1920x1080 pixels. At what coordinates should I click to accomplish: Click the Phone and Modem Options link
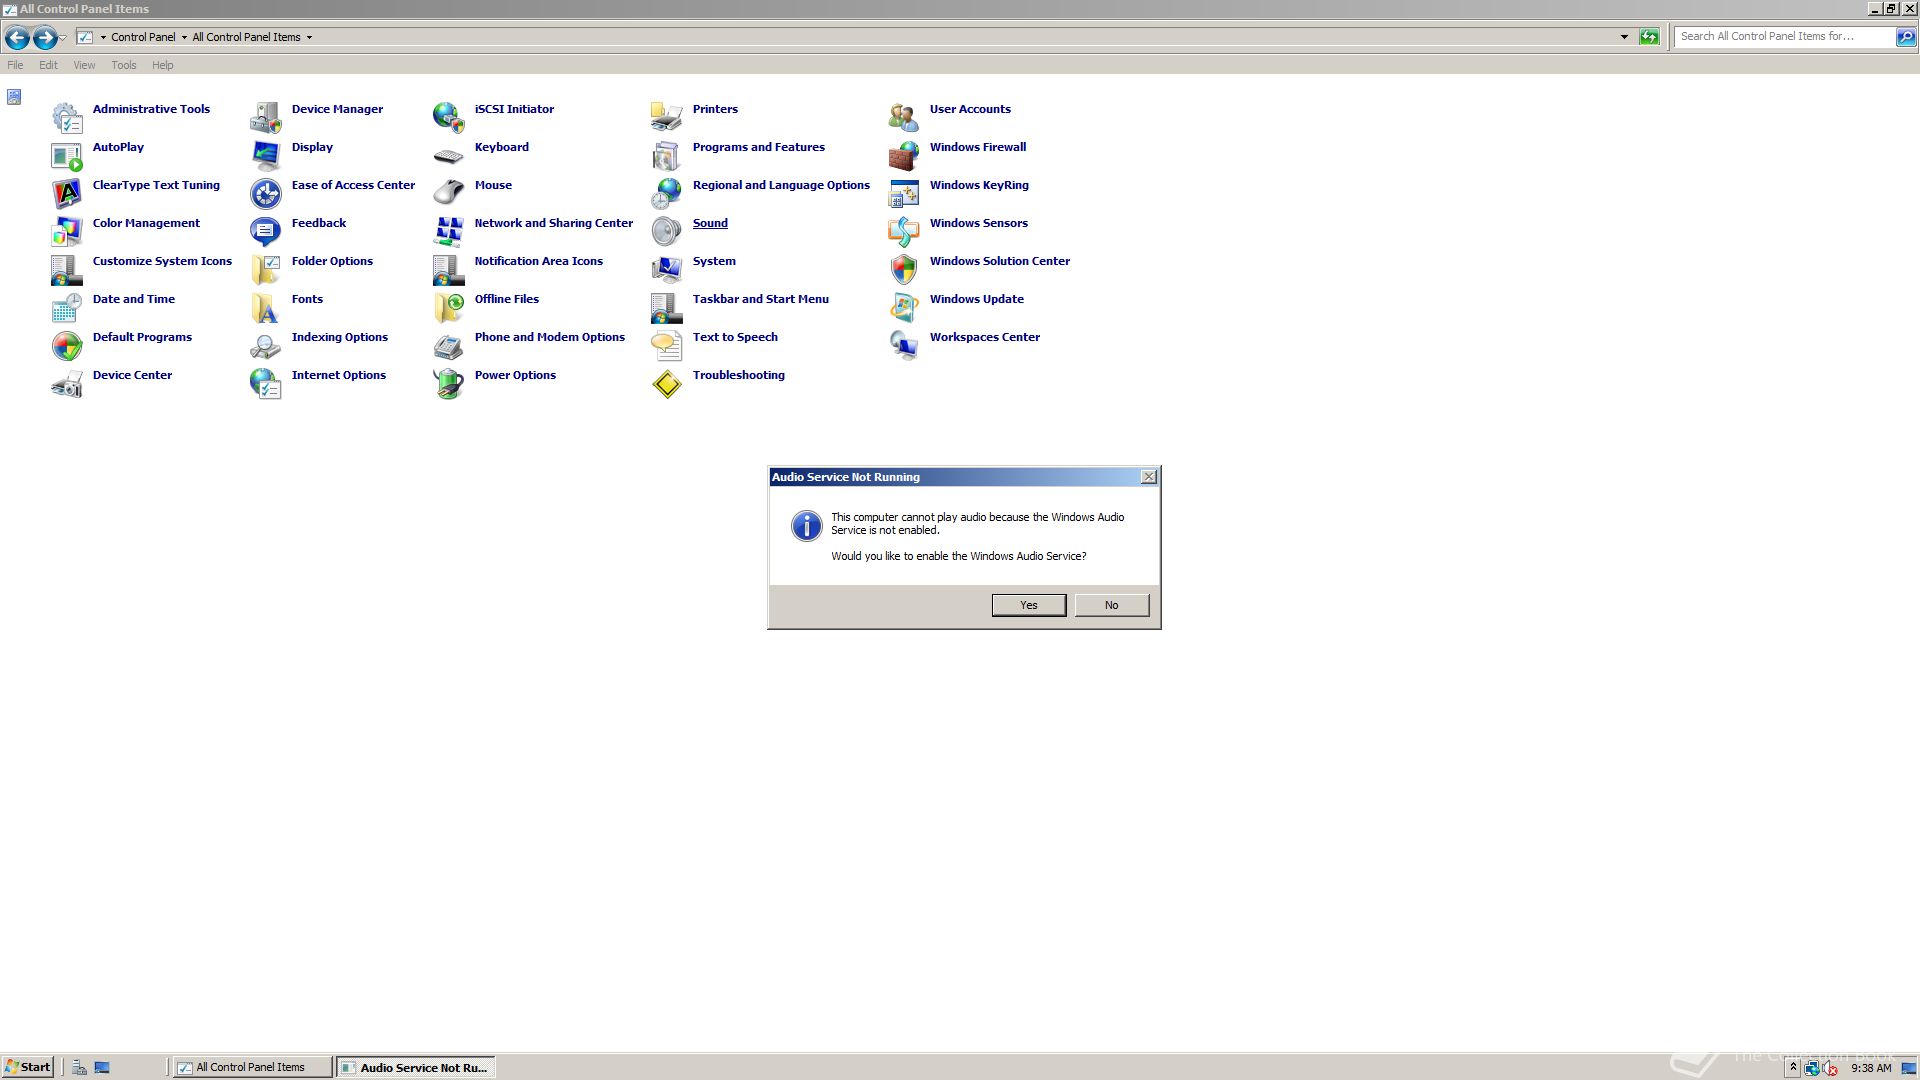[550, 337]
